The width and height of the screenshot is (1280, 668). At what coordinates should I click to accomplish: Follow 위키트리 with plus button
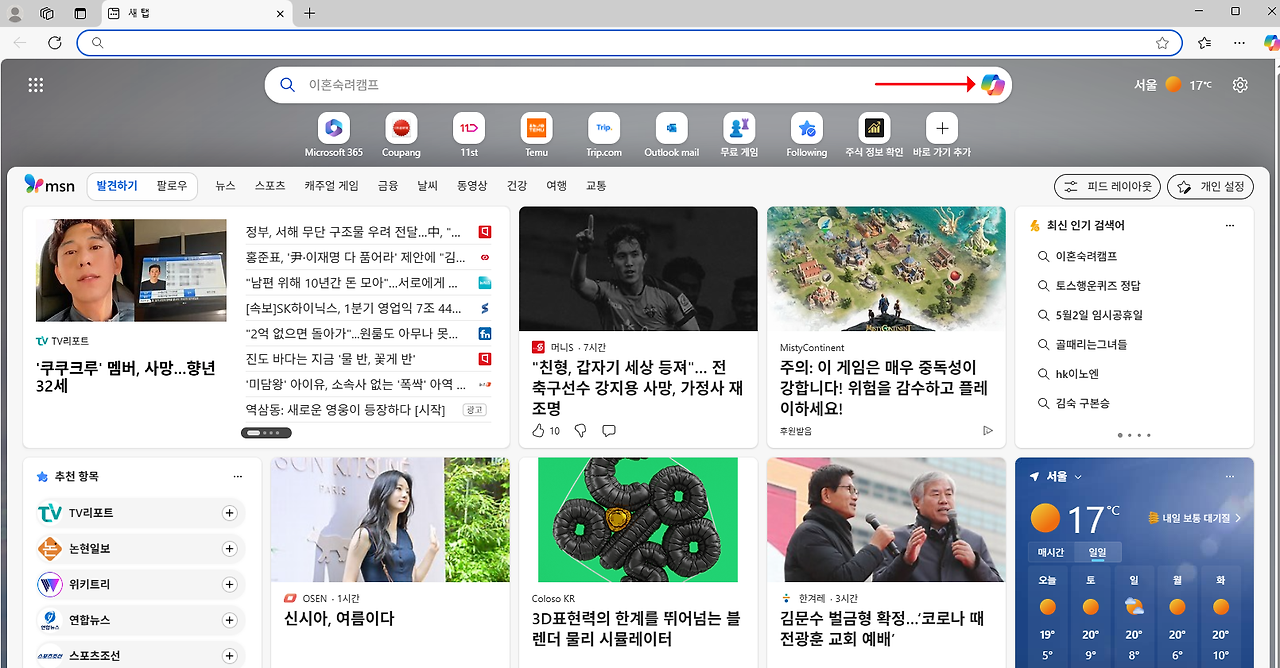(229, 584)
